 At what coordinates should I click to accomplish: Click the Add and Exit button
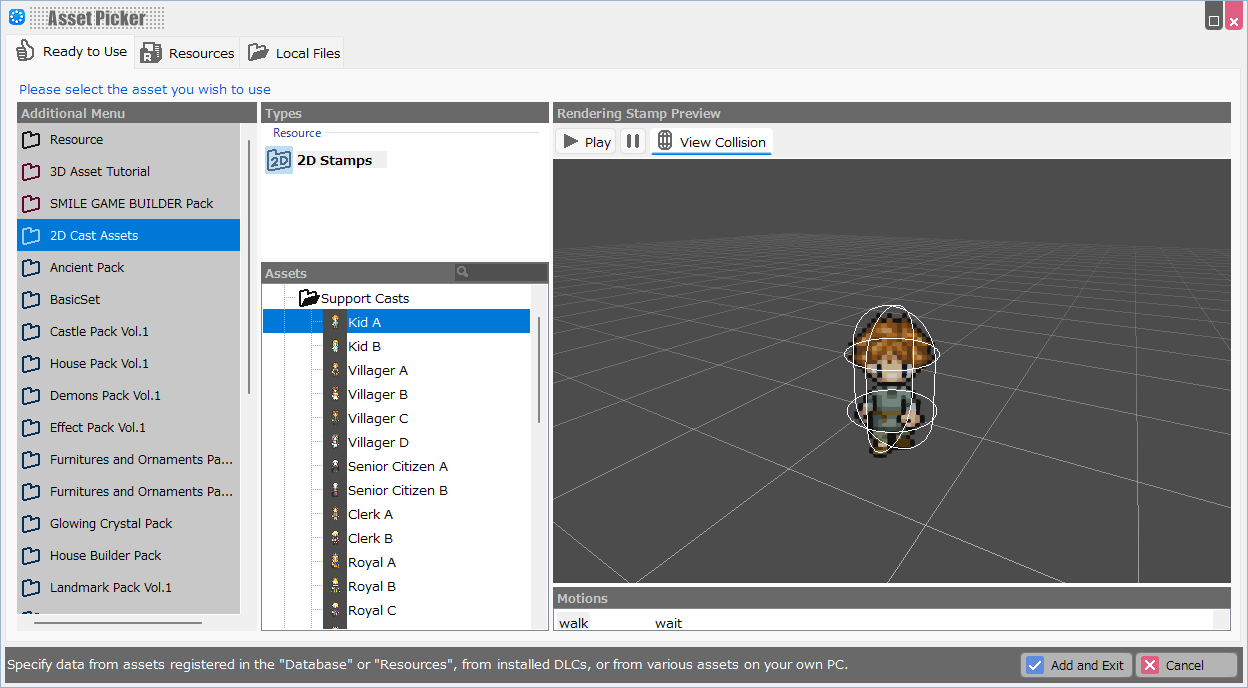[1075, 665]
